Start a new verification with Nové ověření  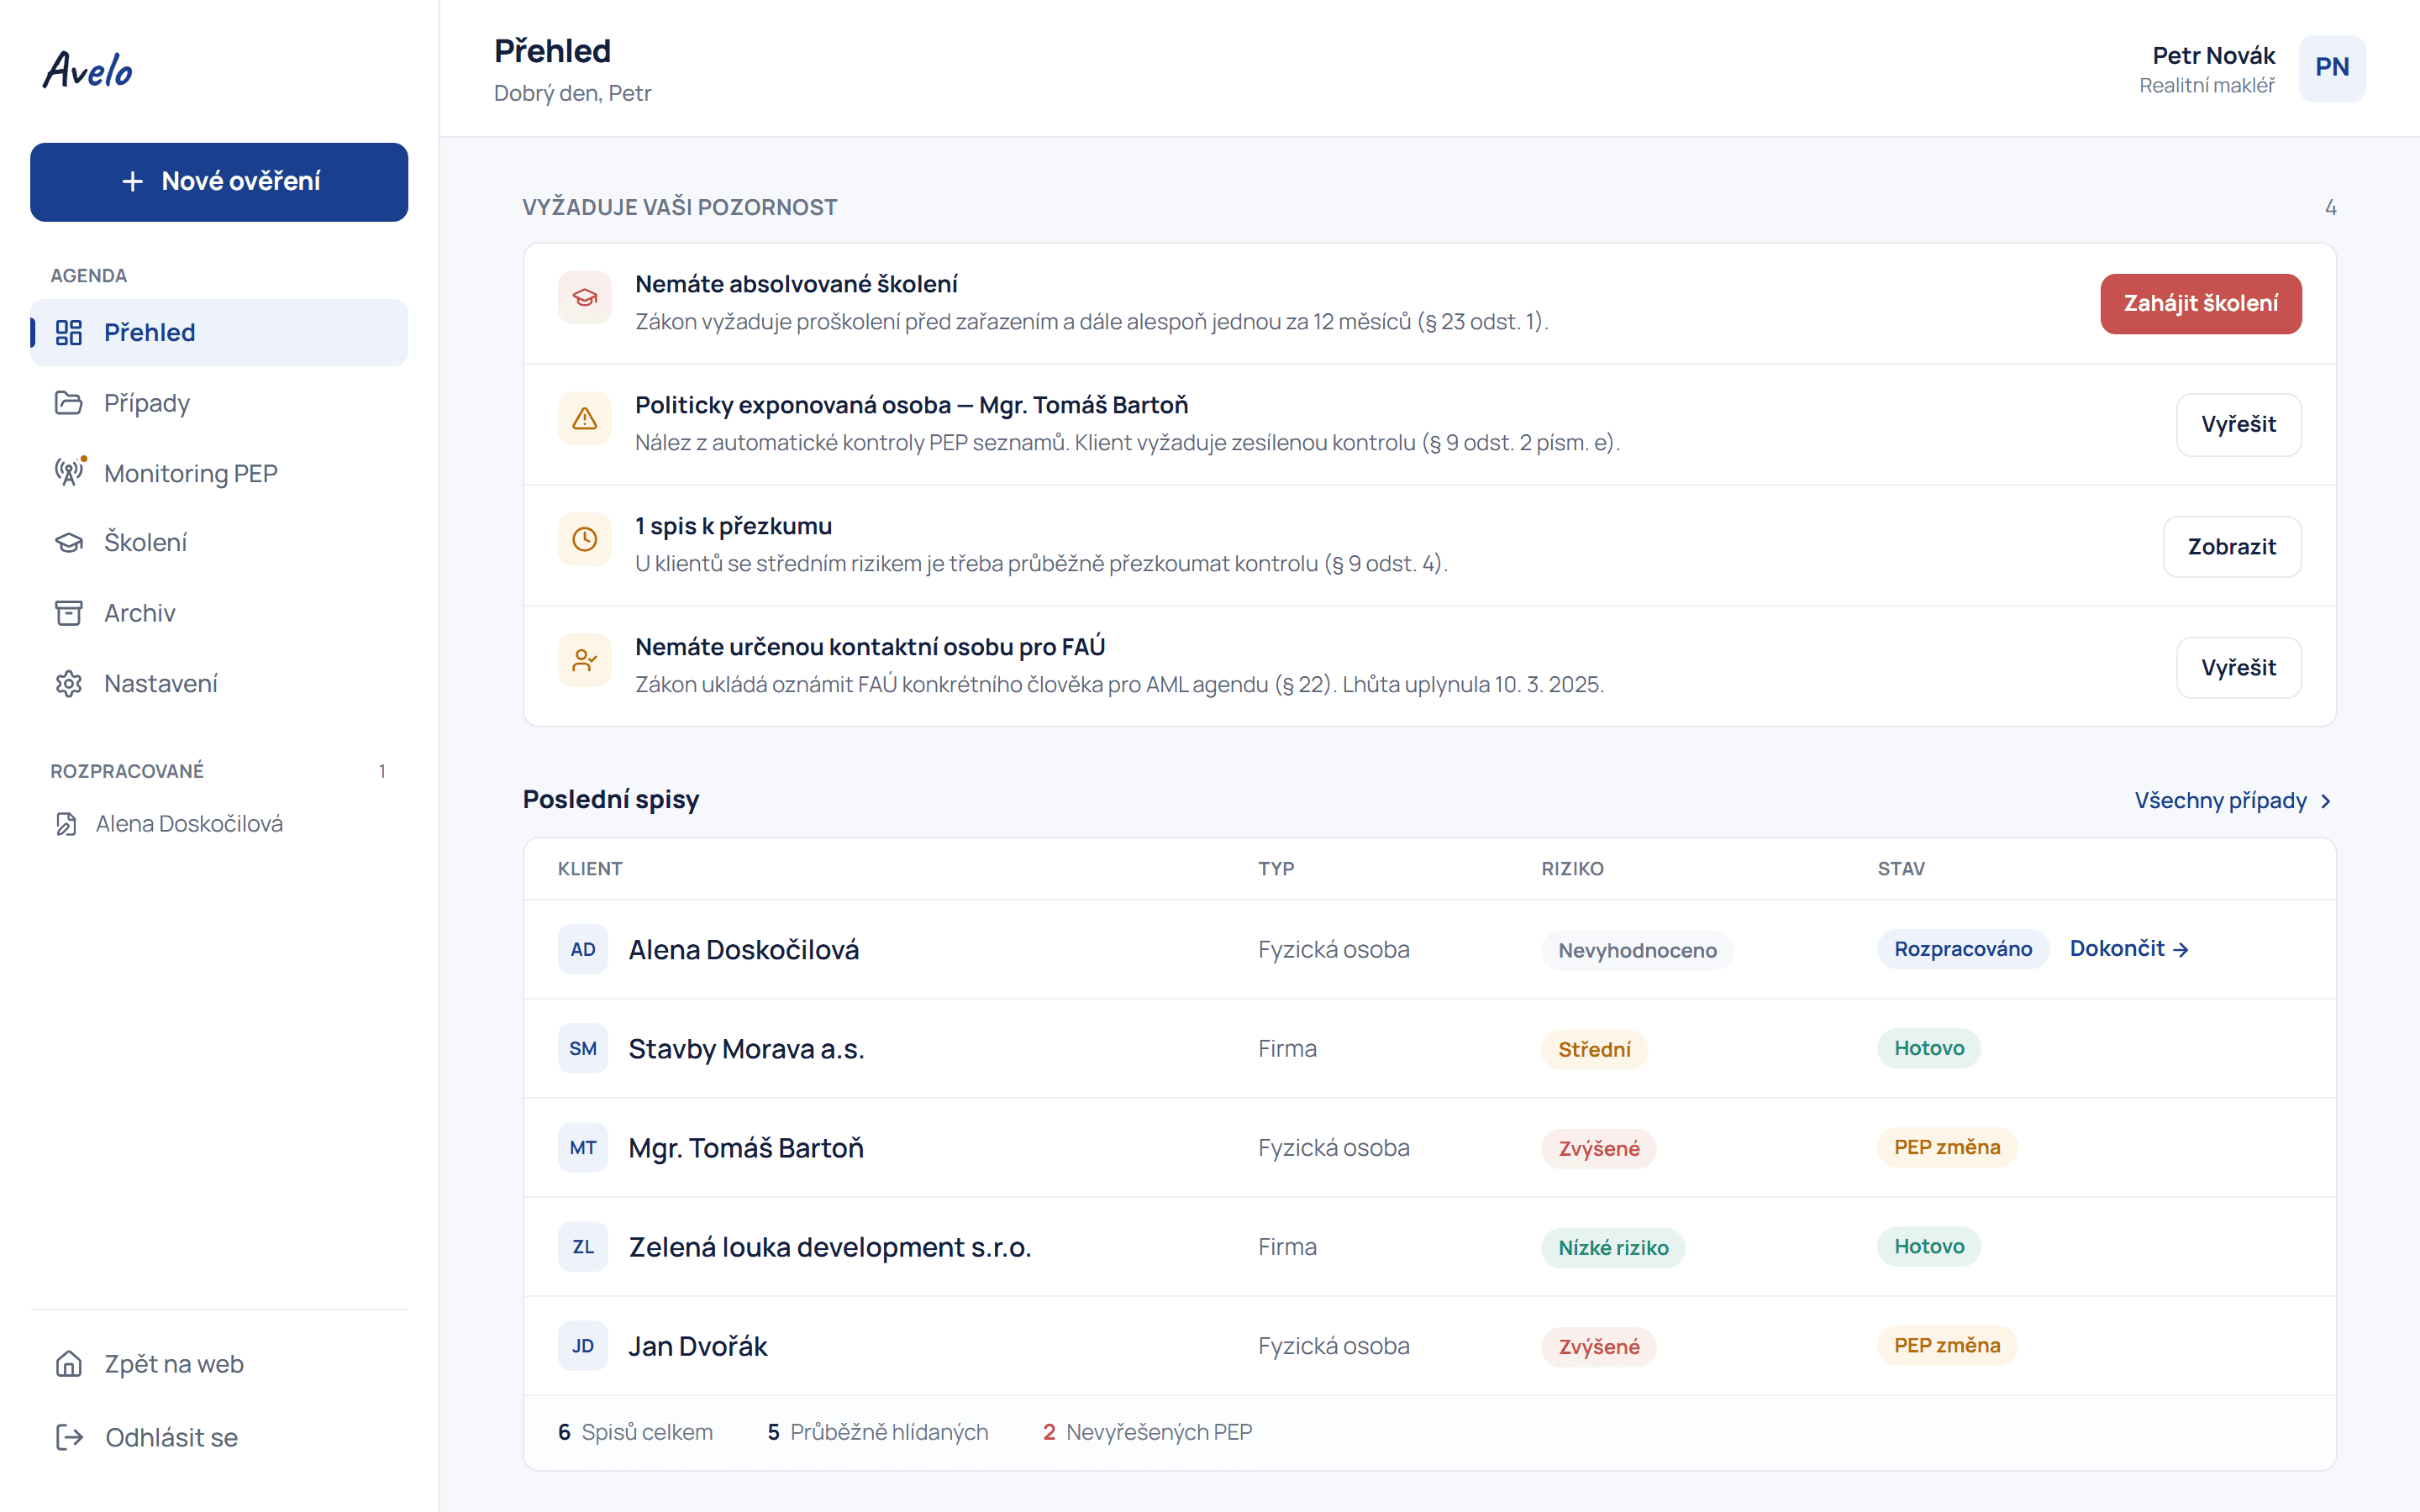coord(219,182)
